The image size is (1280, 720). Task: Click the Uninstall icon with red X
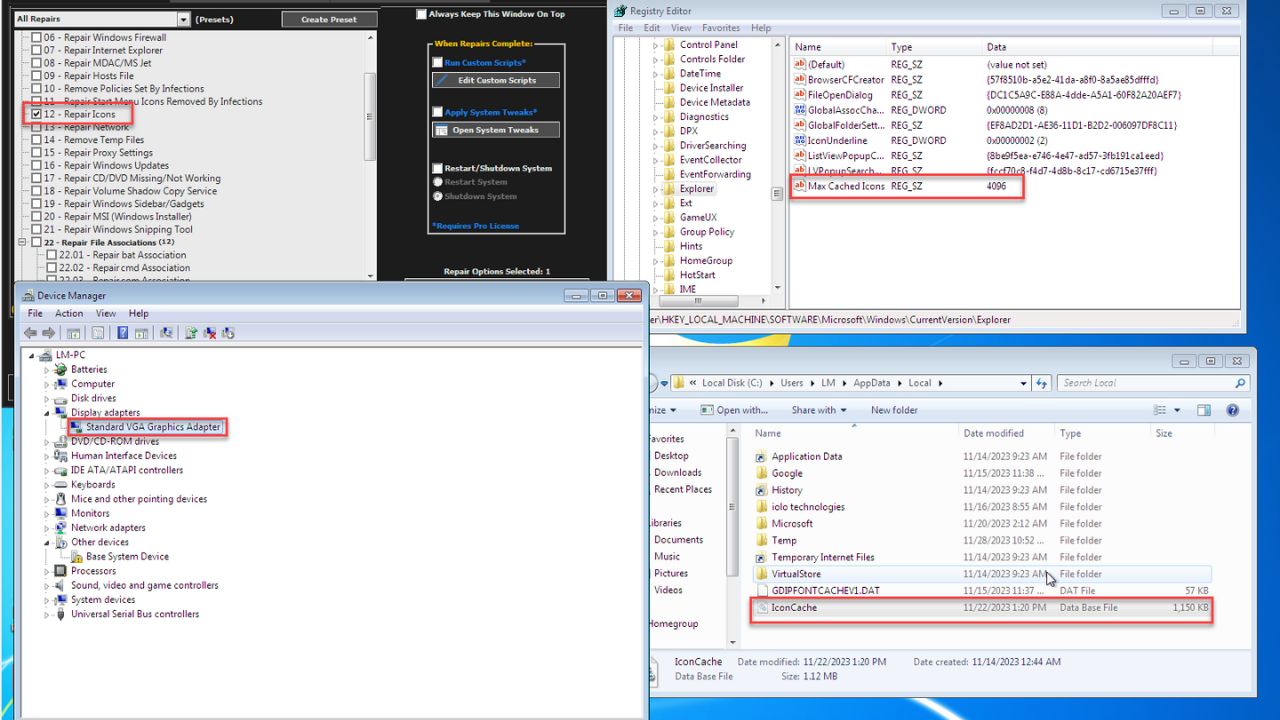(x=210, y=333)
